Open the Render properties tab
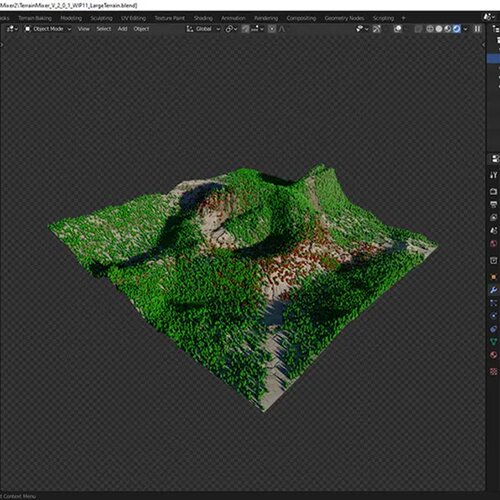 [494, 191]
